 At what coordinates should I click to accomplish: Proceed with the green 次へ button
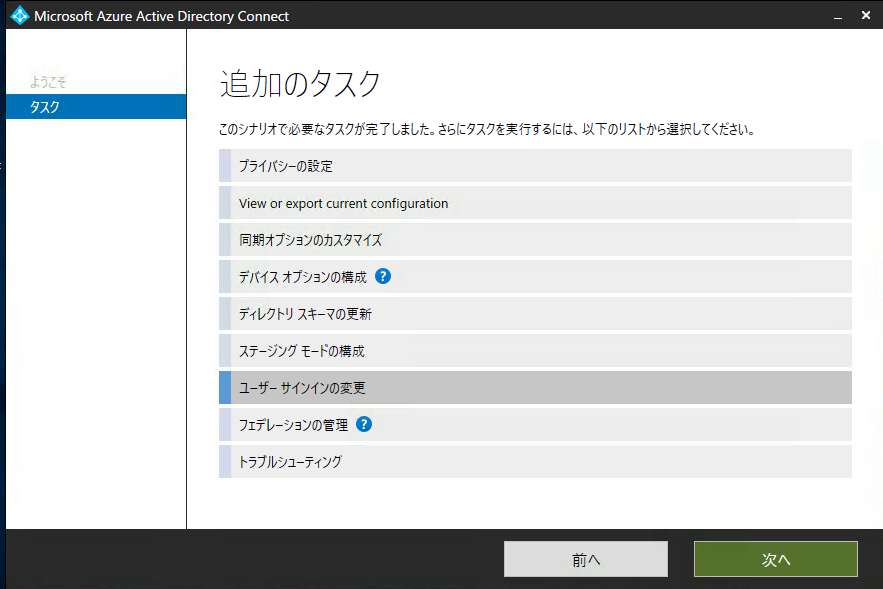pos(775,559)
